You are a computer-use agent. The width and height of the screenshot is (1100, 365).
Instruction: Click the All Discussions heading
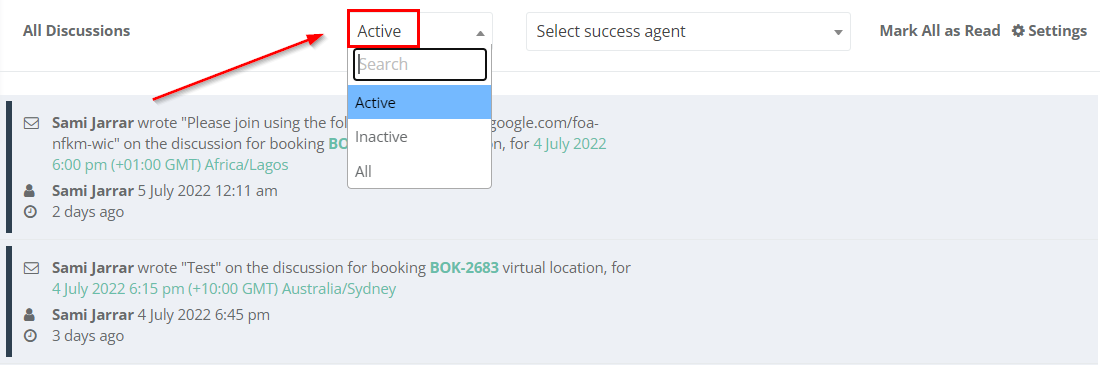(76, 31)
